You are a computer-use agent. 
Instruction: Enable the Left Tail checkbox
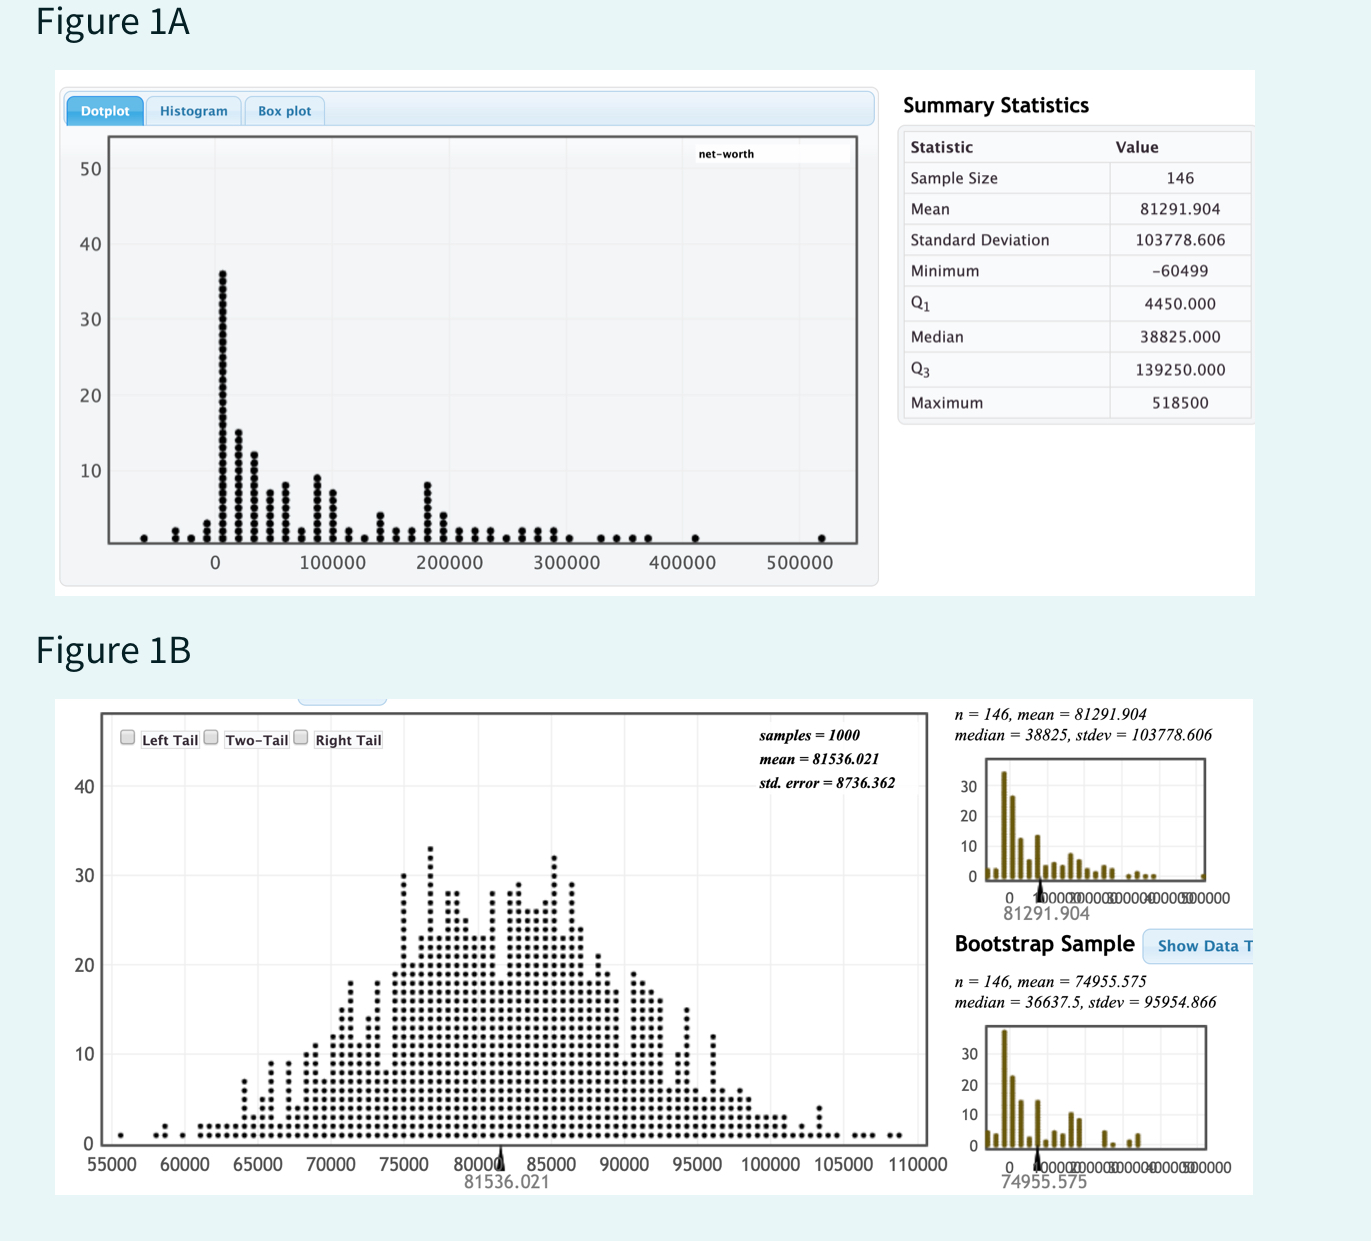pyautogui.click(x=128, y=738)
